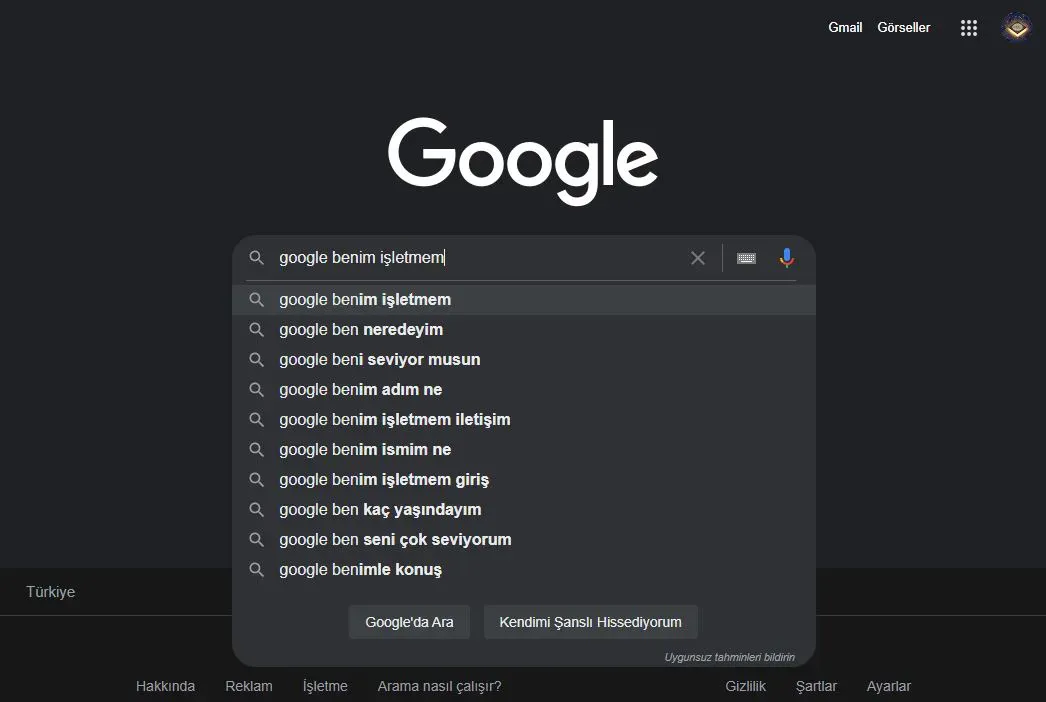Viewport: 1046px width, 702px height.
Task: Select suggestion 'google benim işletmem iletişim'
Action: (x=524, y=420)
